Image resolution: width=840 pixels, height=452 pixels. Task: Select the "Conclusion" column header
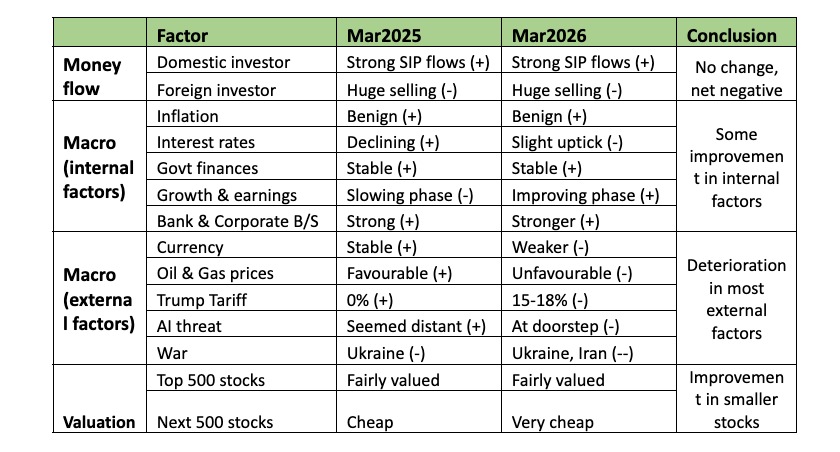(732, 35)
